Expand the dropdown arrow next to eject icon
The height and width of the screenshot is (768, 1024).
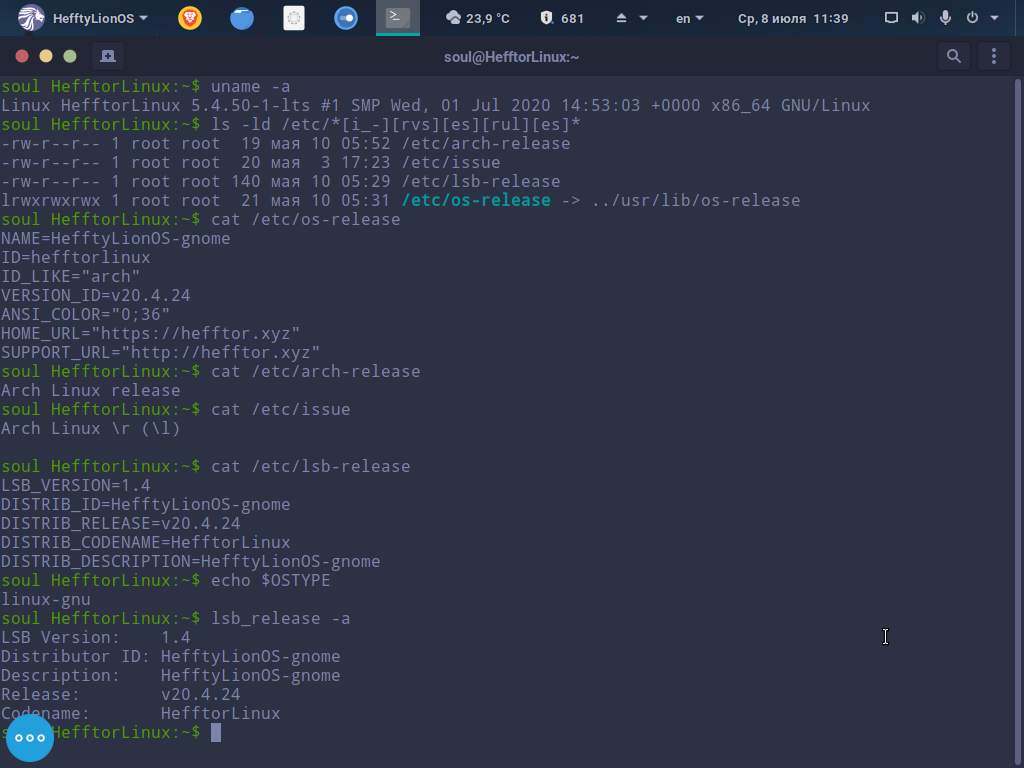643,18
